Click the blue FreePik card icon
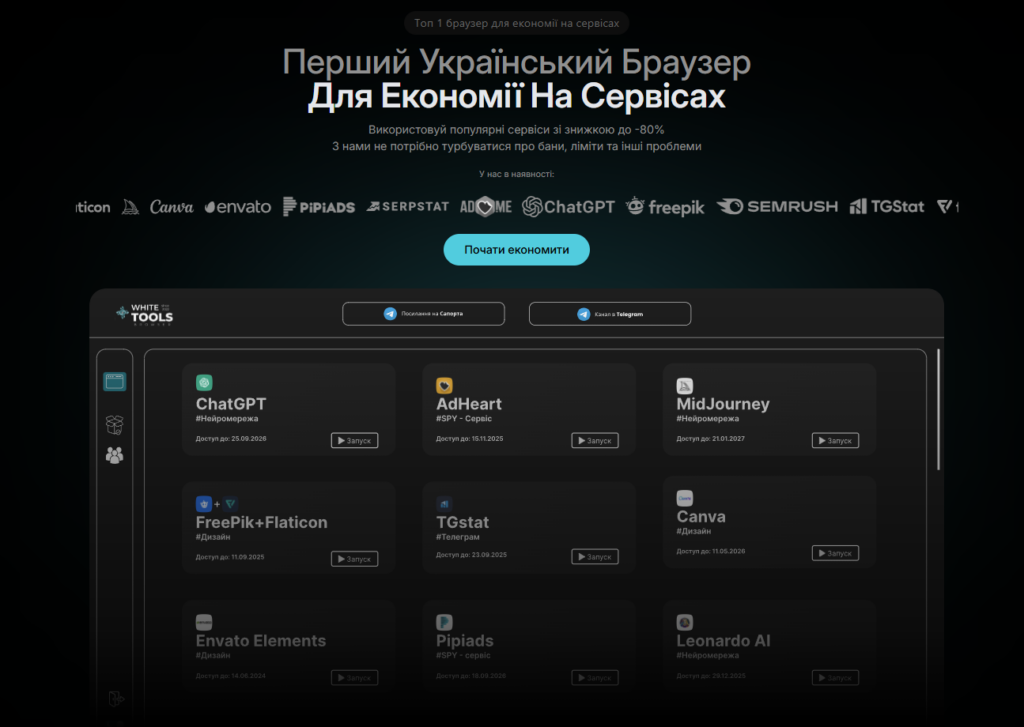The image size is (1024, 727). [x=204, y=504]
